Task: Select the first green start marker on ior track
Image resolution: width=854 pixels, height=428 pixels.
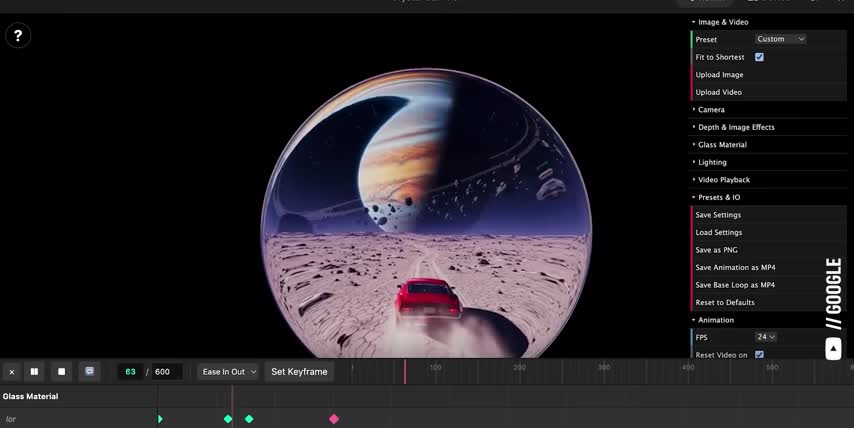Action: (x=160, y=419)
